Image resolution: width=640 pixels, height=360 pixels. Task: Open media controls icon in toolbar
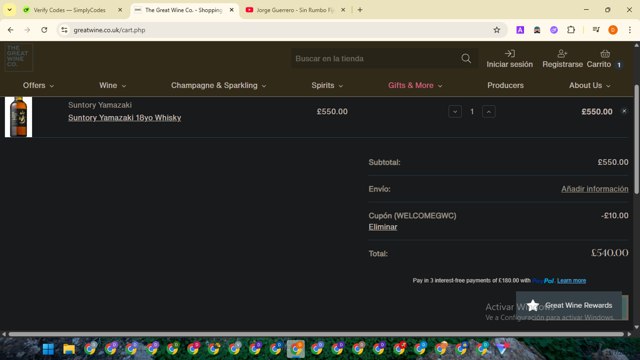(596, 30)
